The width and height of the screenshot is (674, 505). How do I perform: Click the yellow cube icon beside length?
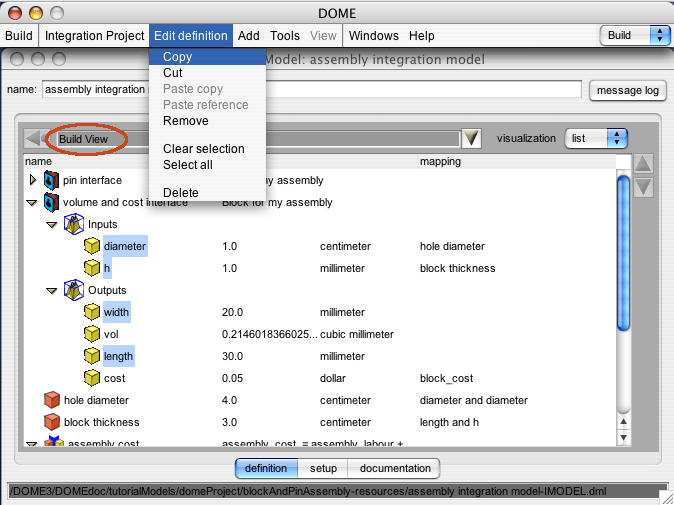[x=92, y=356]
